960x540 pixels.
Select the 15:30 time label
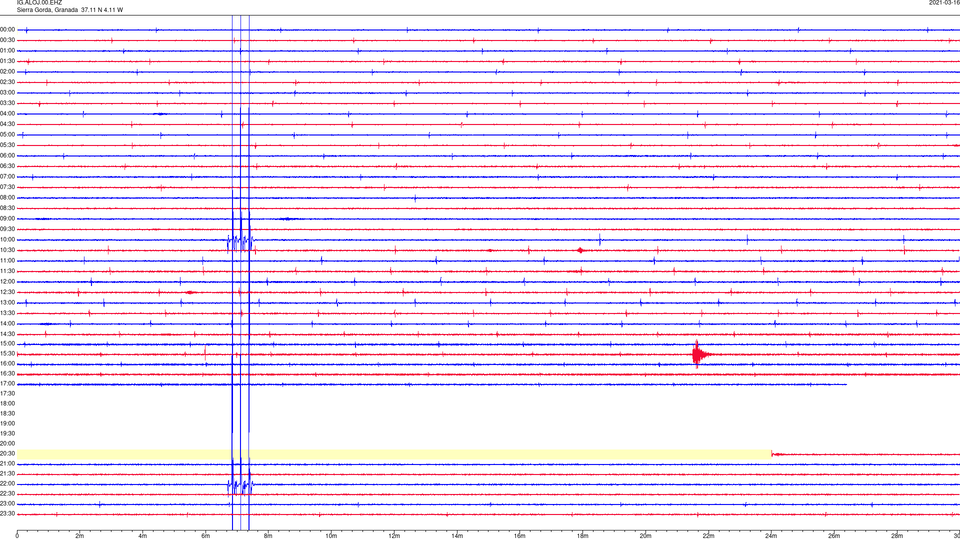tap(7, 353)
